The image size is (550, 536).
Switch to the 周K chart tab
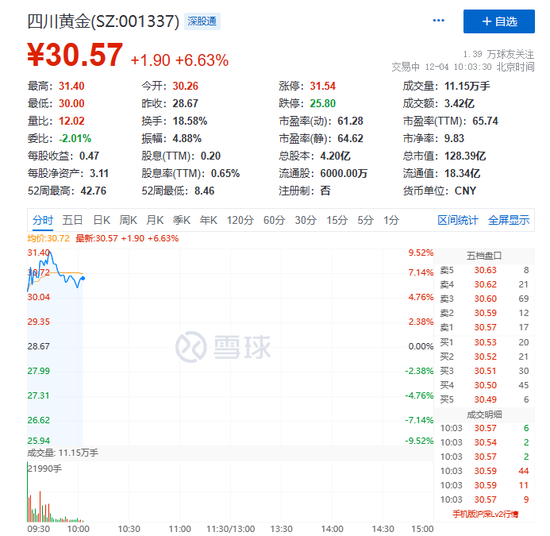click(128, 220)
